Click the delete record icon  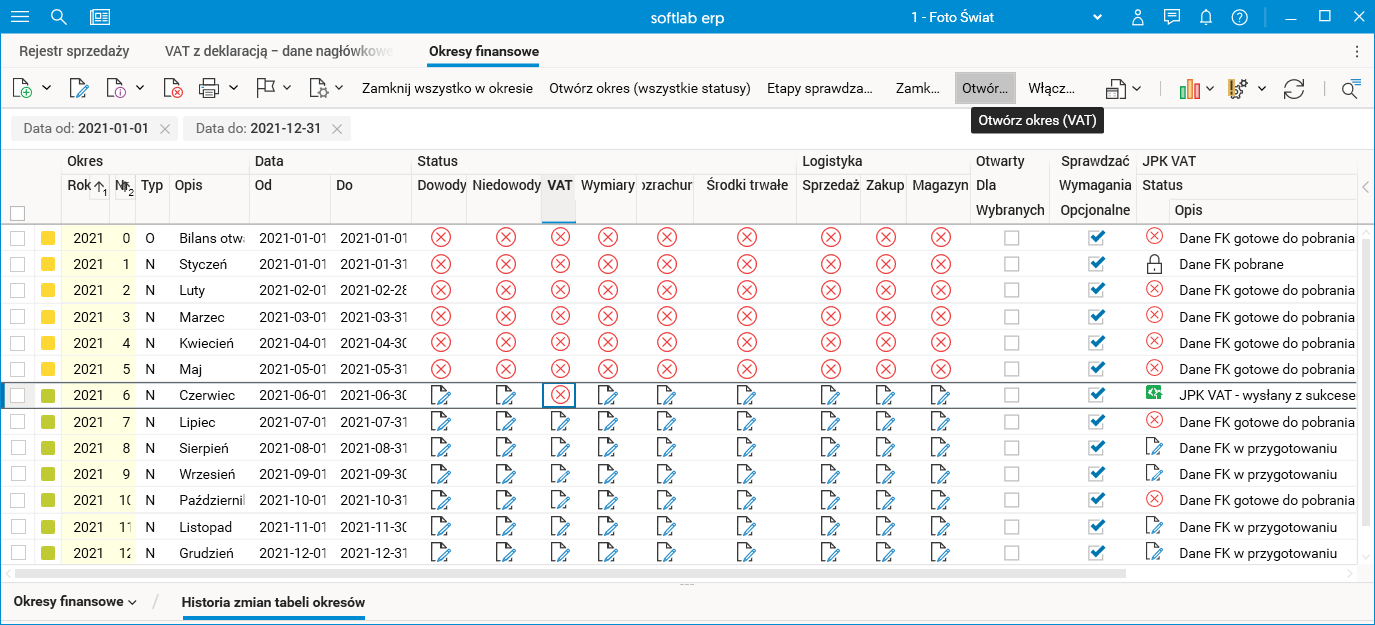tap(172, 88)
